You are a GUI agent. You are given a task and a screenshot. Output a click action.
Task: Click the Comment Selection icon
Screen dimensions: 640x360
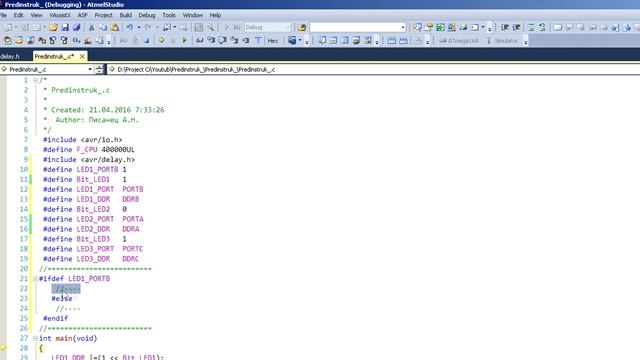[x=531, y=27]
